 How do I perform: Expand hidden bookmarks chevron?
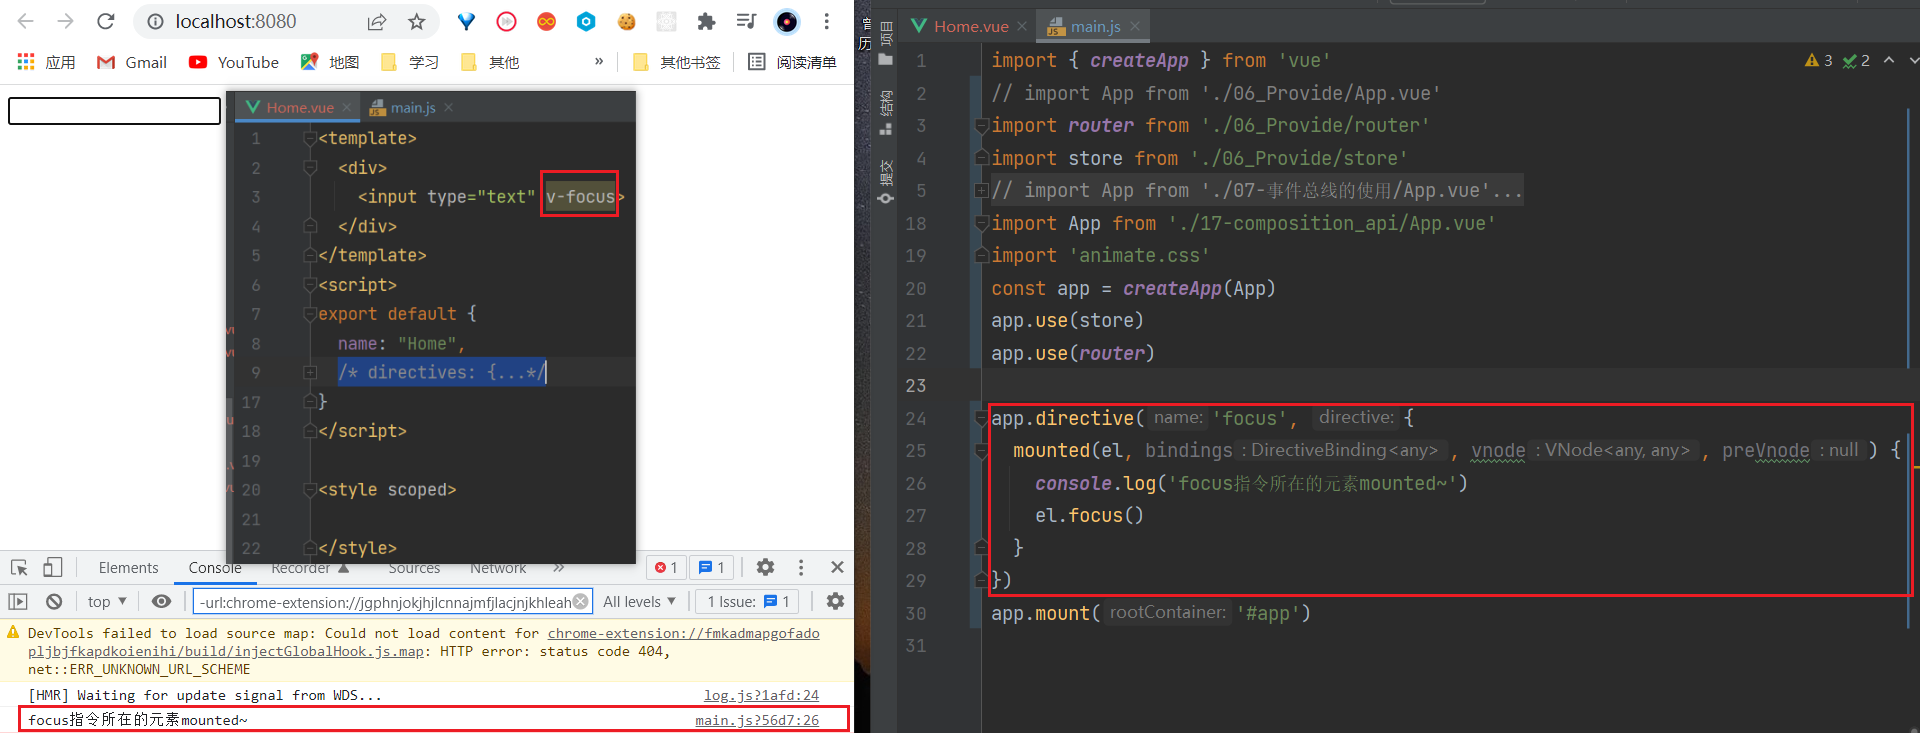(x=599, y=62)
